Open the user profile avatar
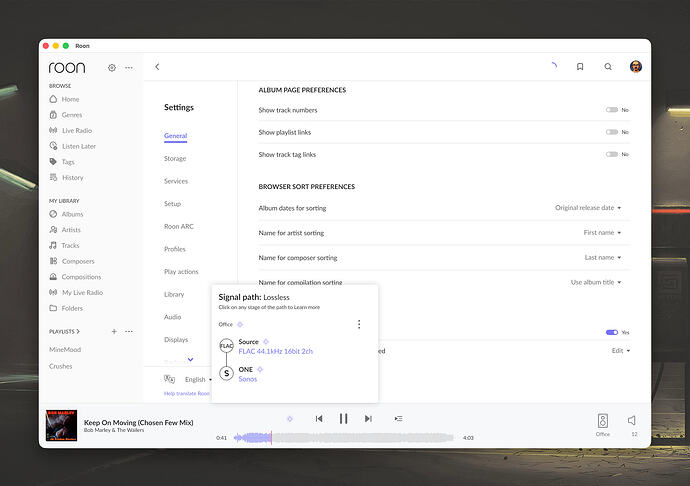690x486 pixels. [635, 66]
